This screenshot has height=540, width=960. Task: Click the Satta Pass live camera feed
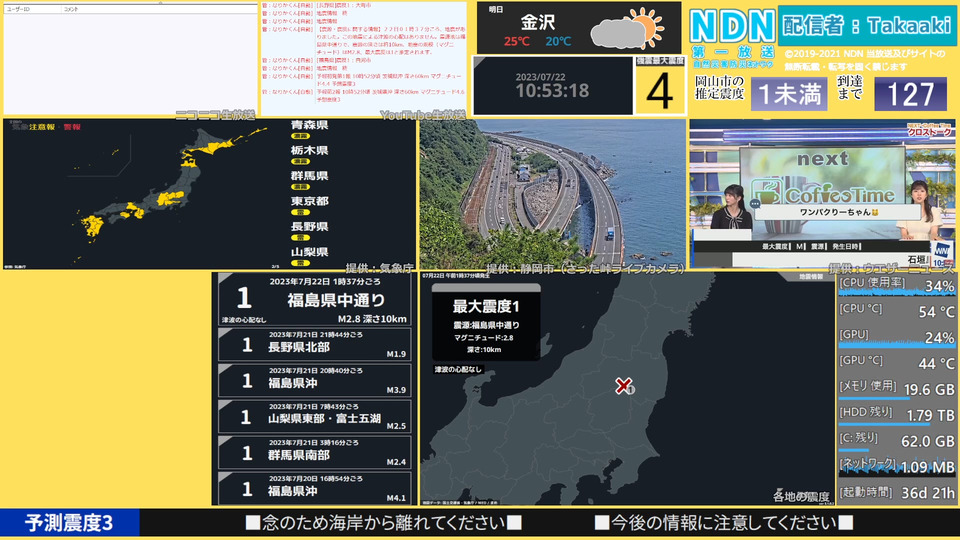coord(553,193)
